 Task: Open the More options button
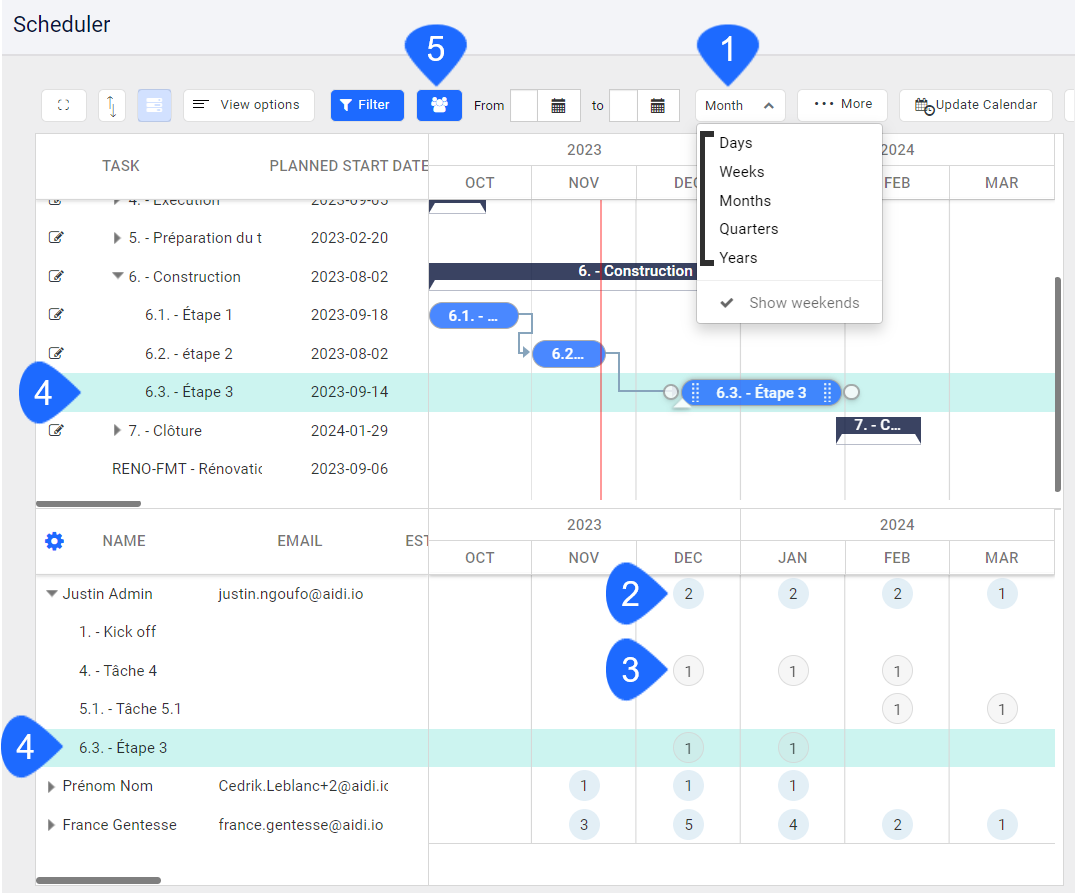click(842, 105)
